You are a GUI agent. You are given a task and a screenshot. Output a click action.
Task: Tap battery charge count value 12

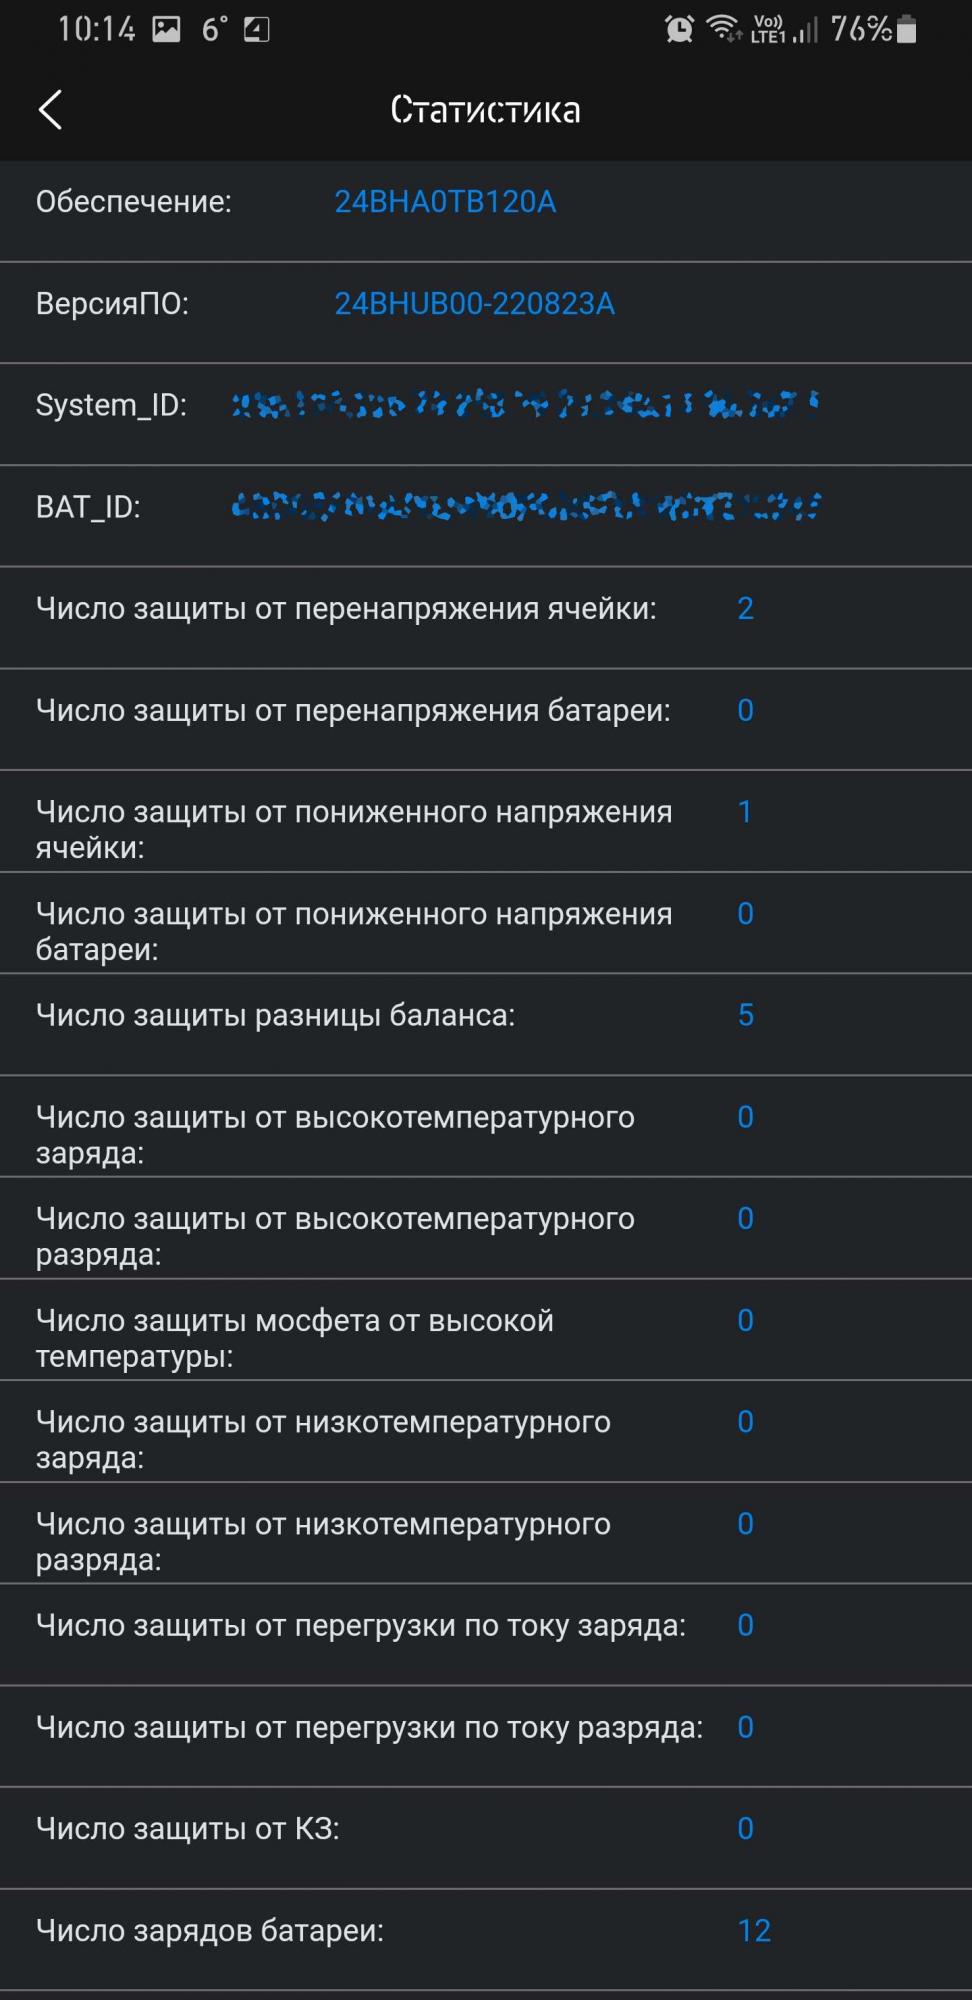click(754, 1931)
